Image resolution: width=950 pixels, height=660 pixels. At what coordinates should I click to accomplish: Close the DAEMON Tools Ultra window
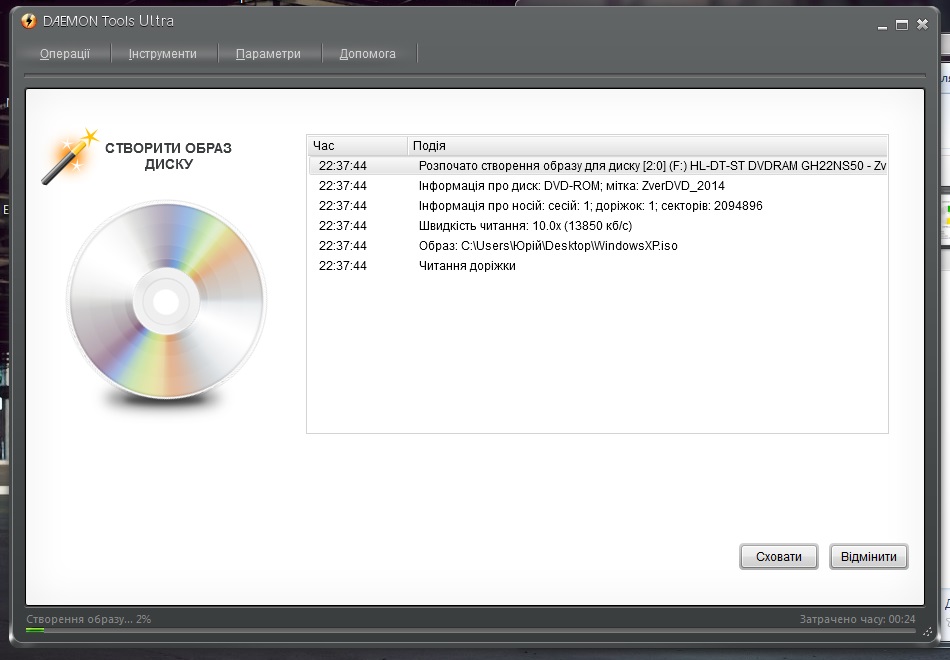click(x=922, y=24)
